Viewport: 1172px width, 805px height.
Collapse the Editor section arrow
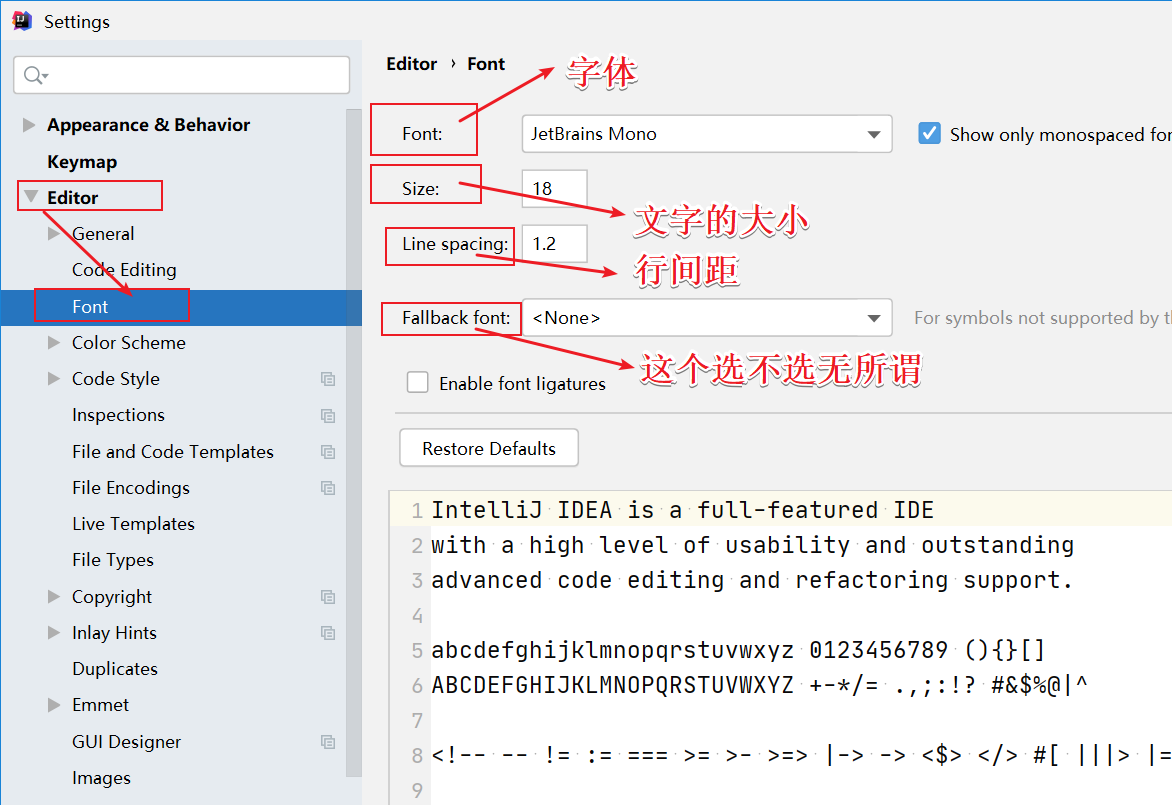[31, 197]
